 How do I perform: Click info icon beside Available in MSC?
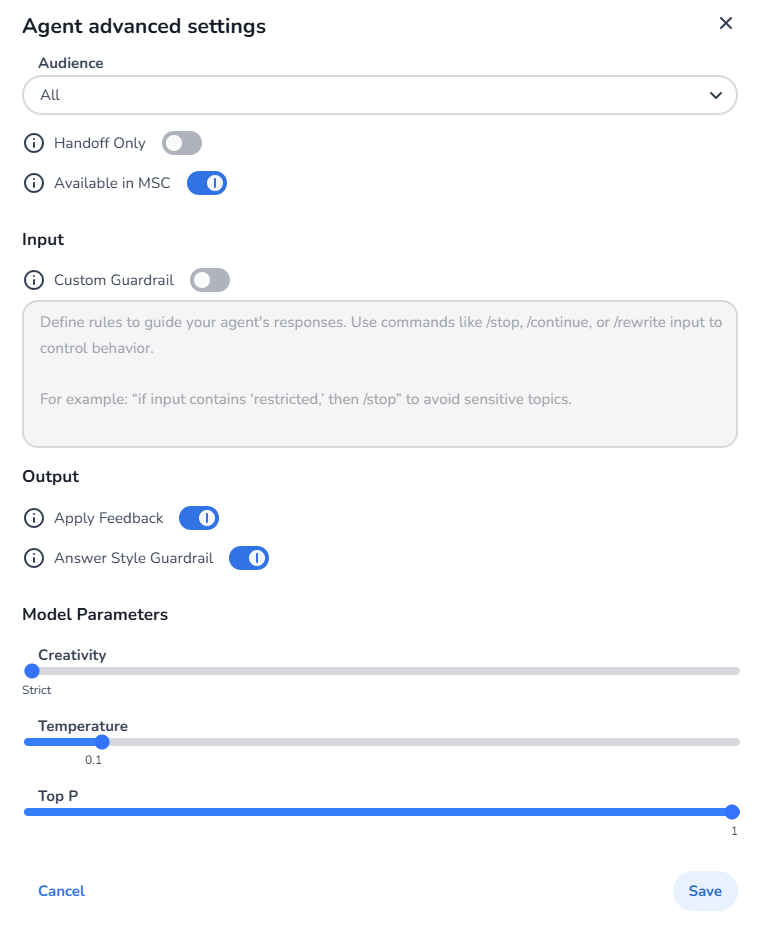(x=34, y=183)
